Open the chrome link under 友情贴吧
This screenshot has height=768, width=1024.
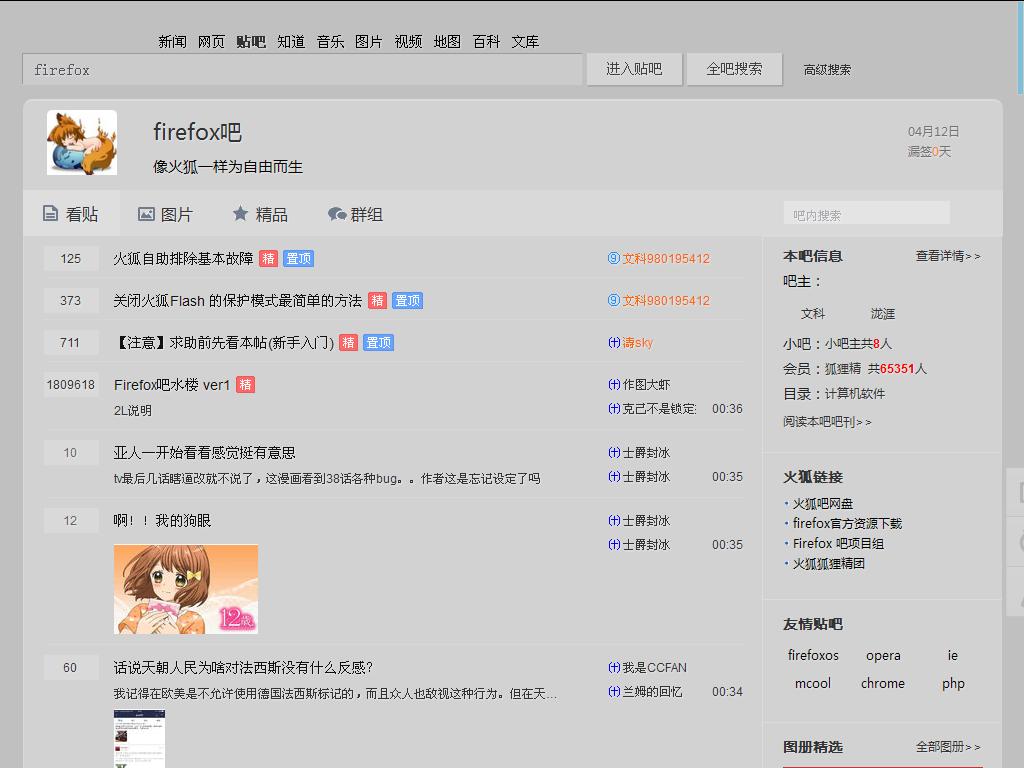point(883,683)
